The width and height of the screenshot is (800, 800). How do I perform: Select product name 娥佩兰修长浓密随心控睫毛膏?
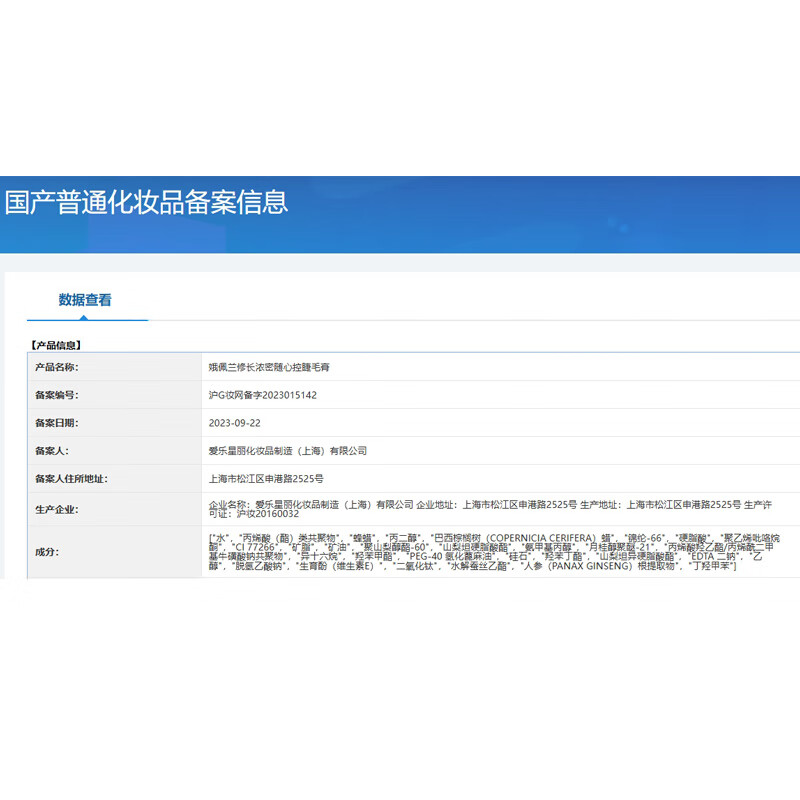tap(268, 367)
